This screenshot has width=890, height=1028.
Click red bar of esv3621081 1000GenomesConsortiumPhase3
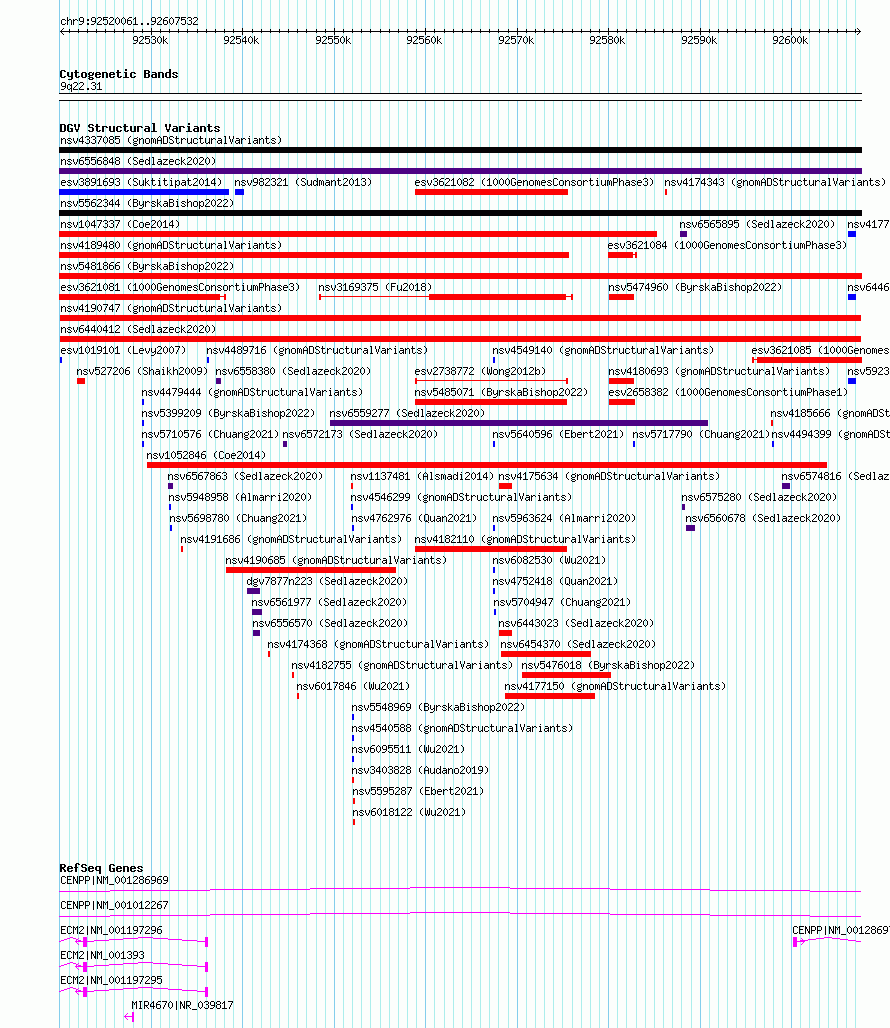click(x=140, y=297)
